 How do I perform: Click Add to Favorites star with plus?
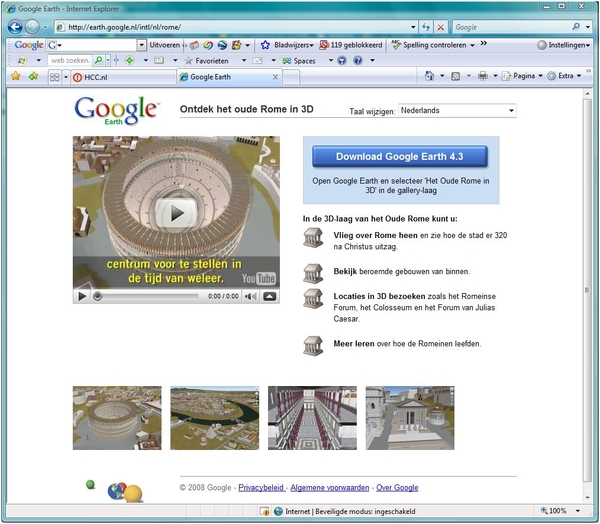coord(33,76)
